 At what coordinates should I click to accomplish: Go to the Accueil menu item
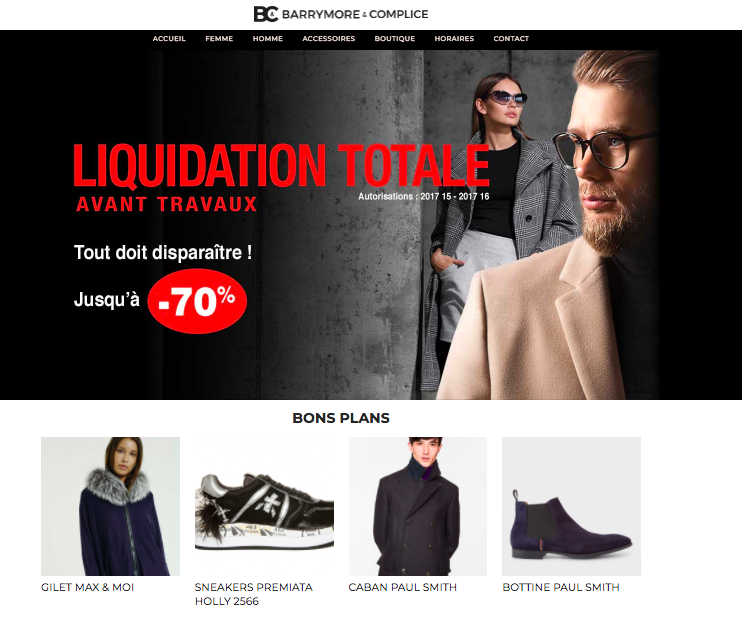click(x=169, y=39)
